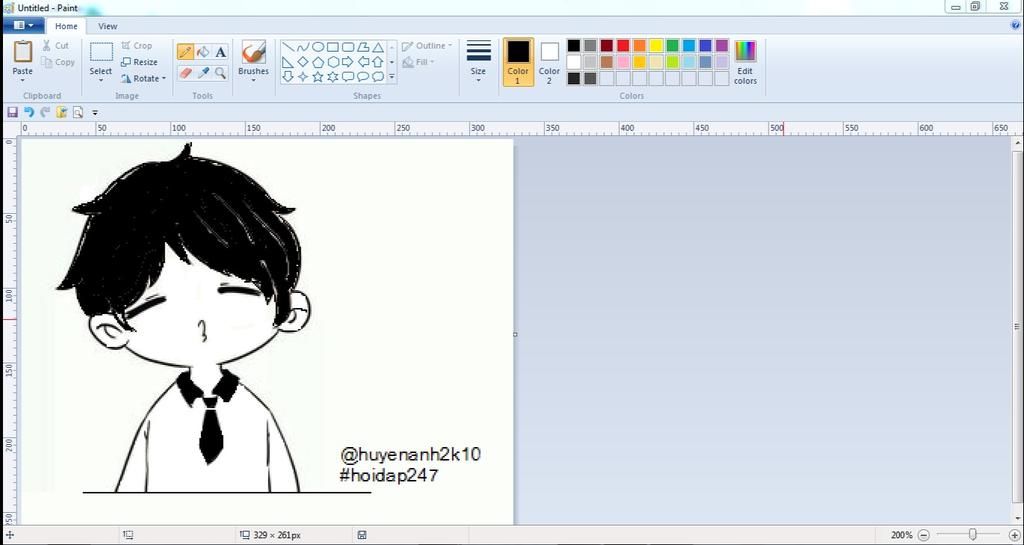Pick the purple color swatch
1024x545 pixels.
(722, 46)
